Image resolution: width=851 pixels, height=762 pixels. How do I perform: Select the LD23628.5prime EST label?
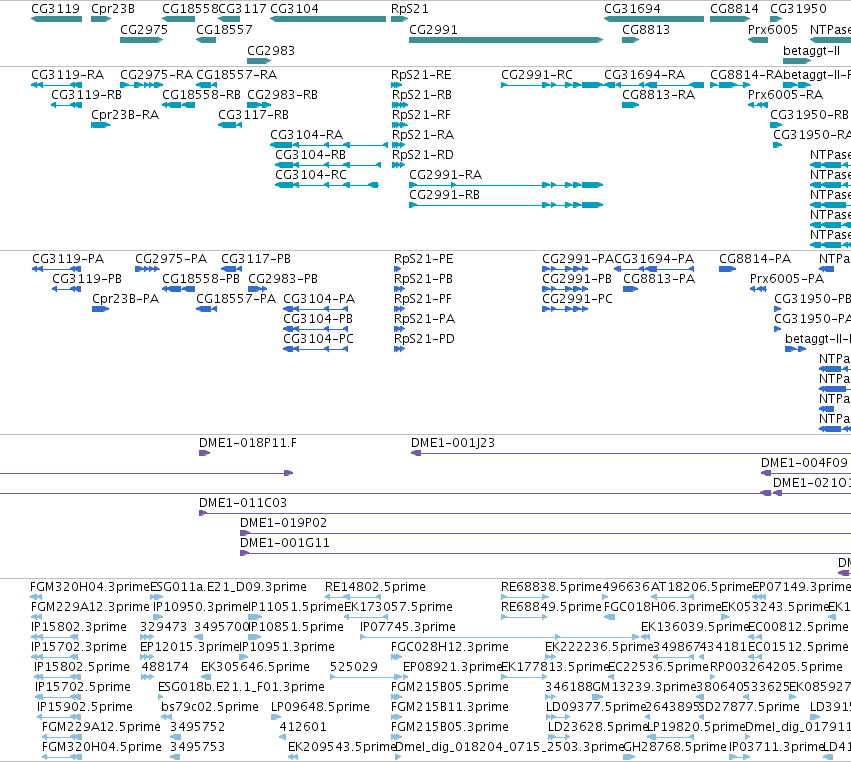coord(597,727)
